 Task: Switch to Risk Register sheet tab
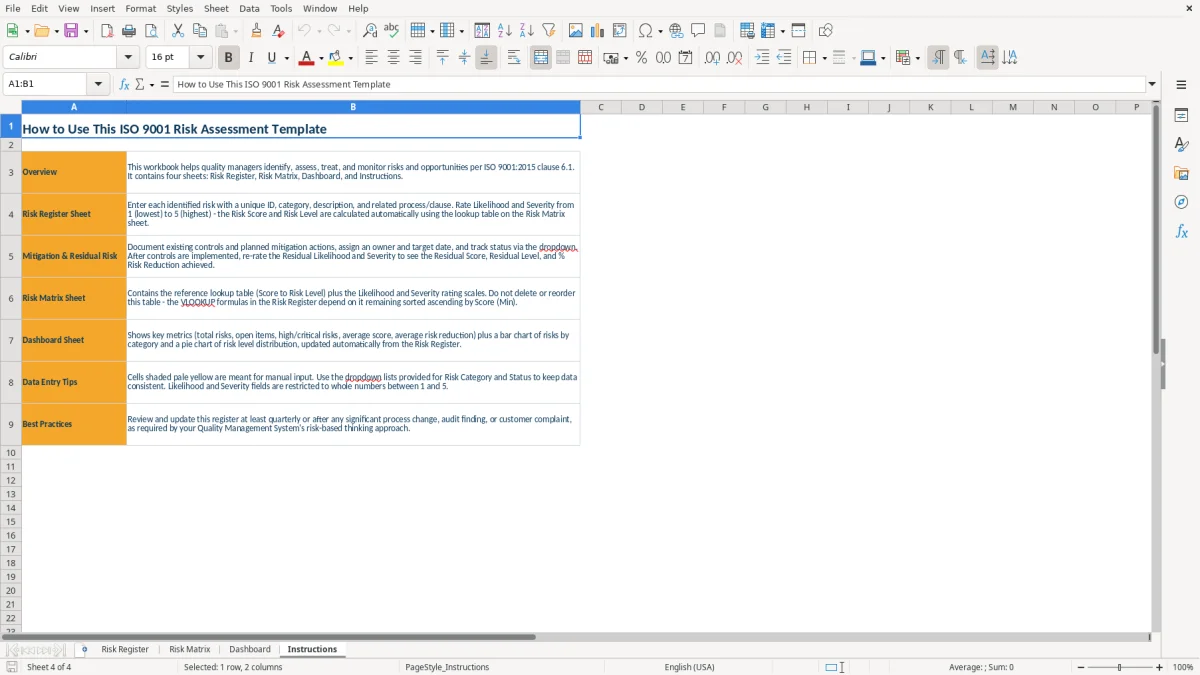(125, 649)
